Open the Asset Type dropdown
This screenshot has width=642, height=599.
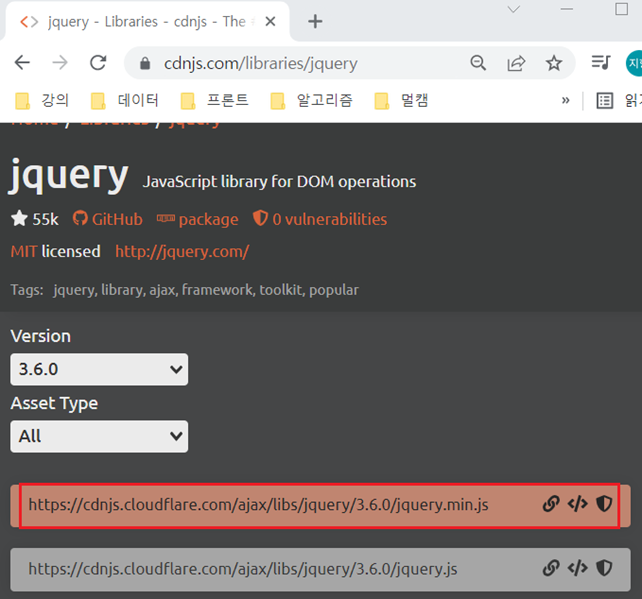99,436
